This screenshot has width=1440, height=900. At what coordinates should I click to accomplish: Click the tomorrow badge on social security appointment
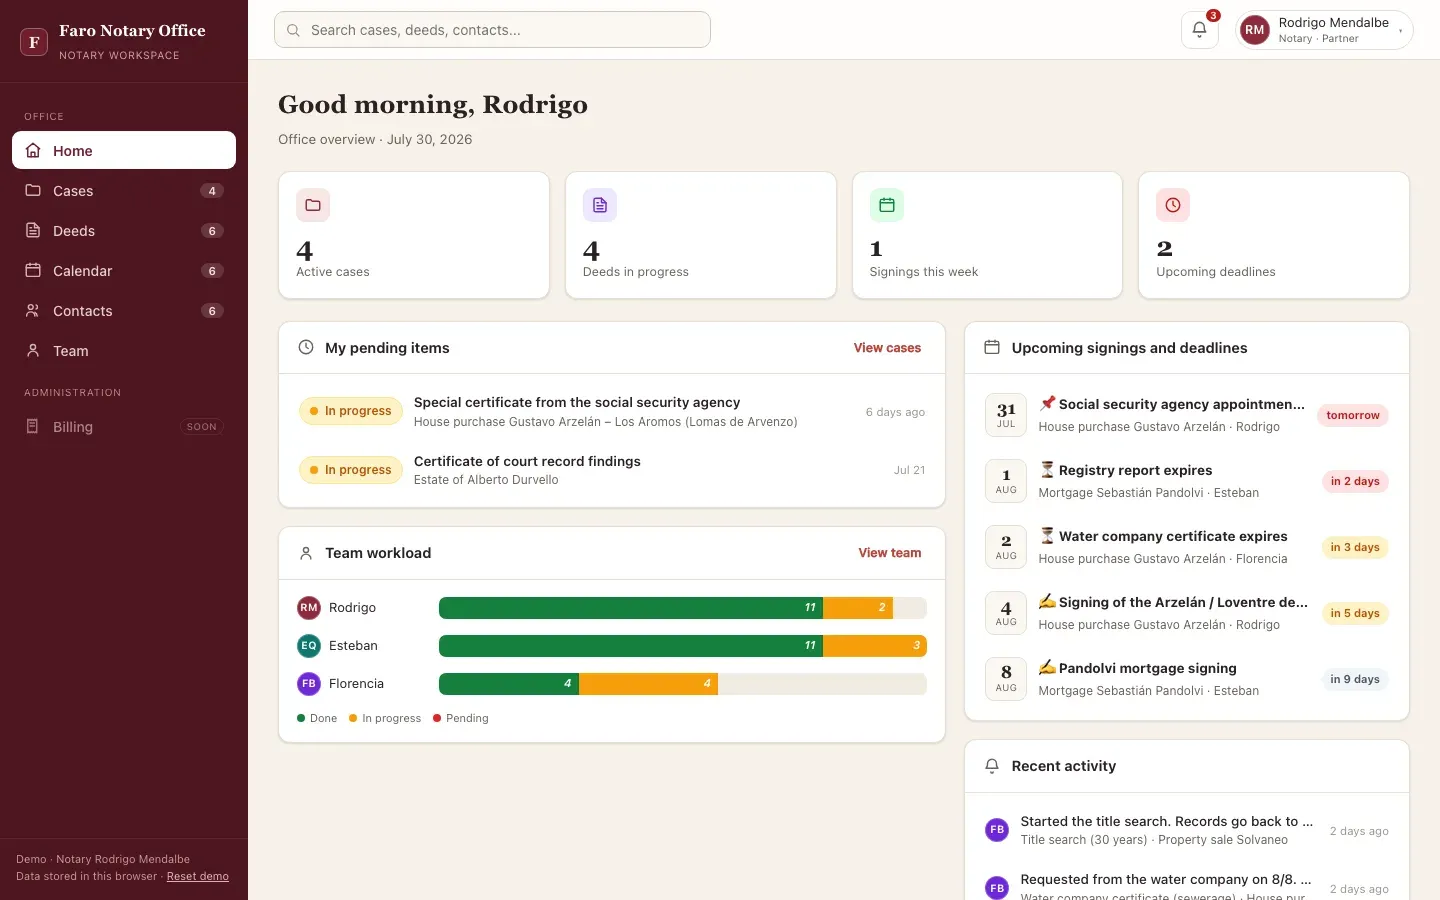click(1353, 415)
